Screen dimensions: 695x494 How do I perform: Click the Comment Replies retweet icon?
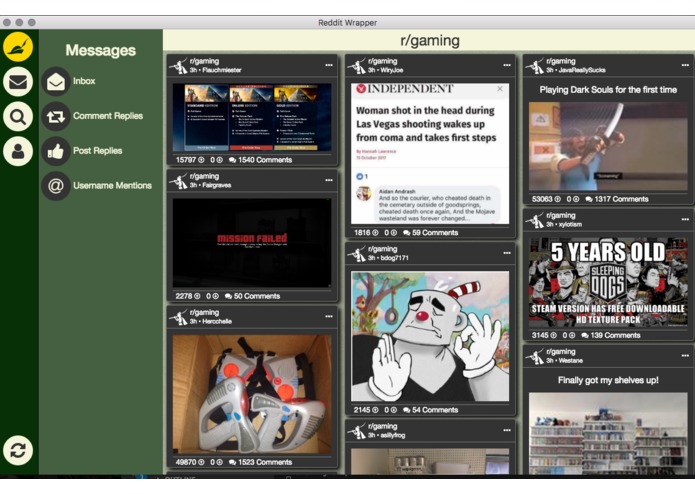[x=56, y=117]
